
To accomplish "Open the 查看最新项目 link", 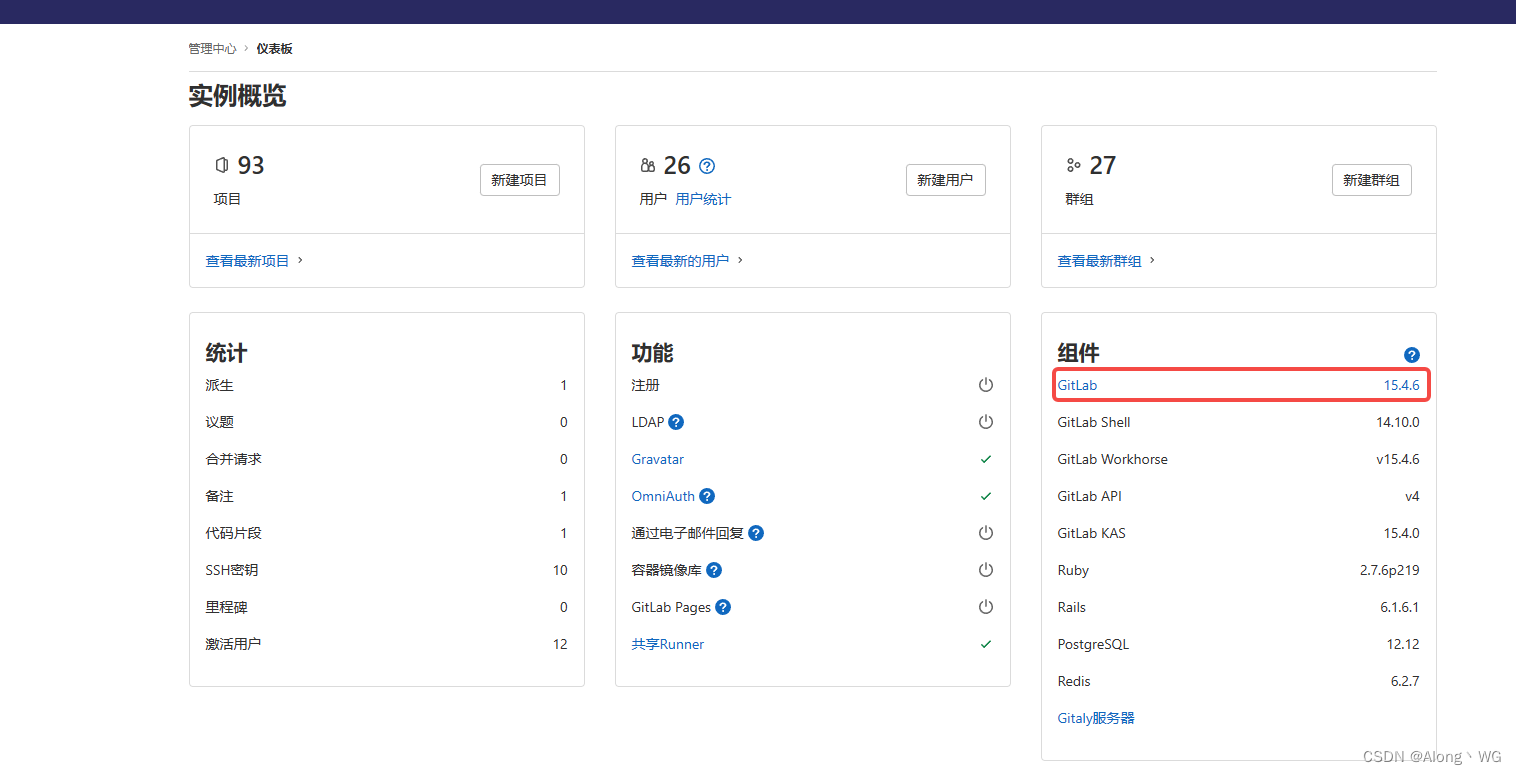I will pyautogui.click(x=248, y=261).
